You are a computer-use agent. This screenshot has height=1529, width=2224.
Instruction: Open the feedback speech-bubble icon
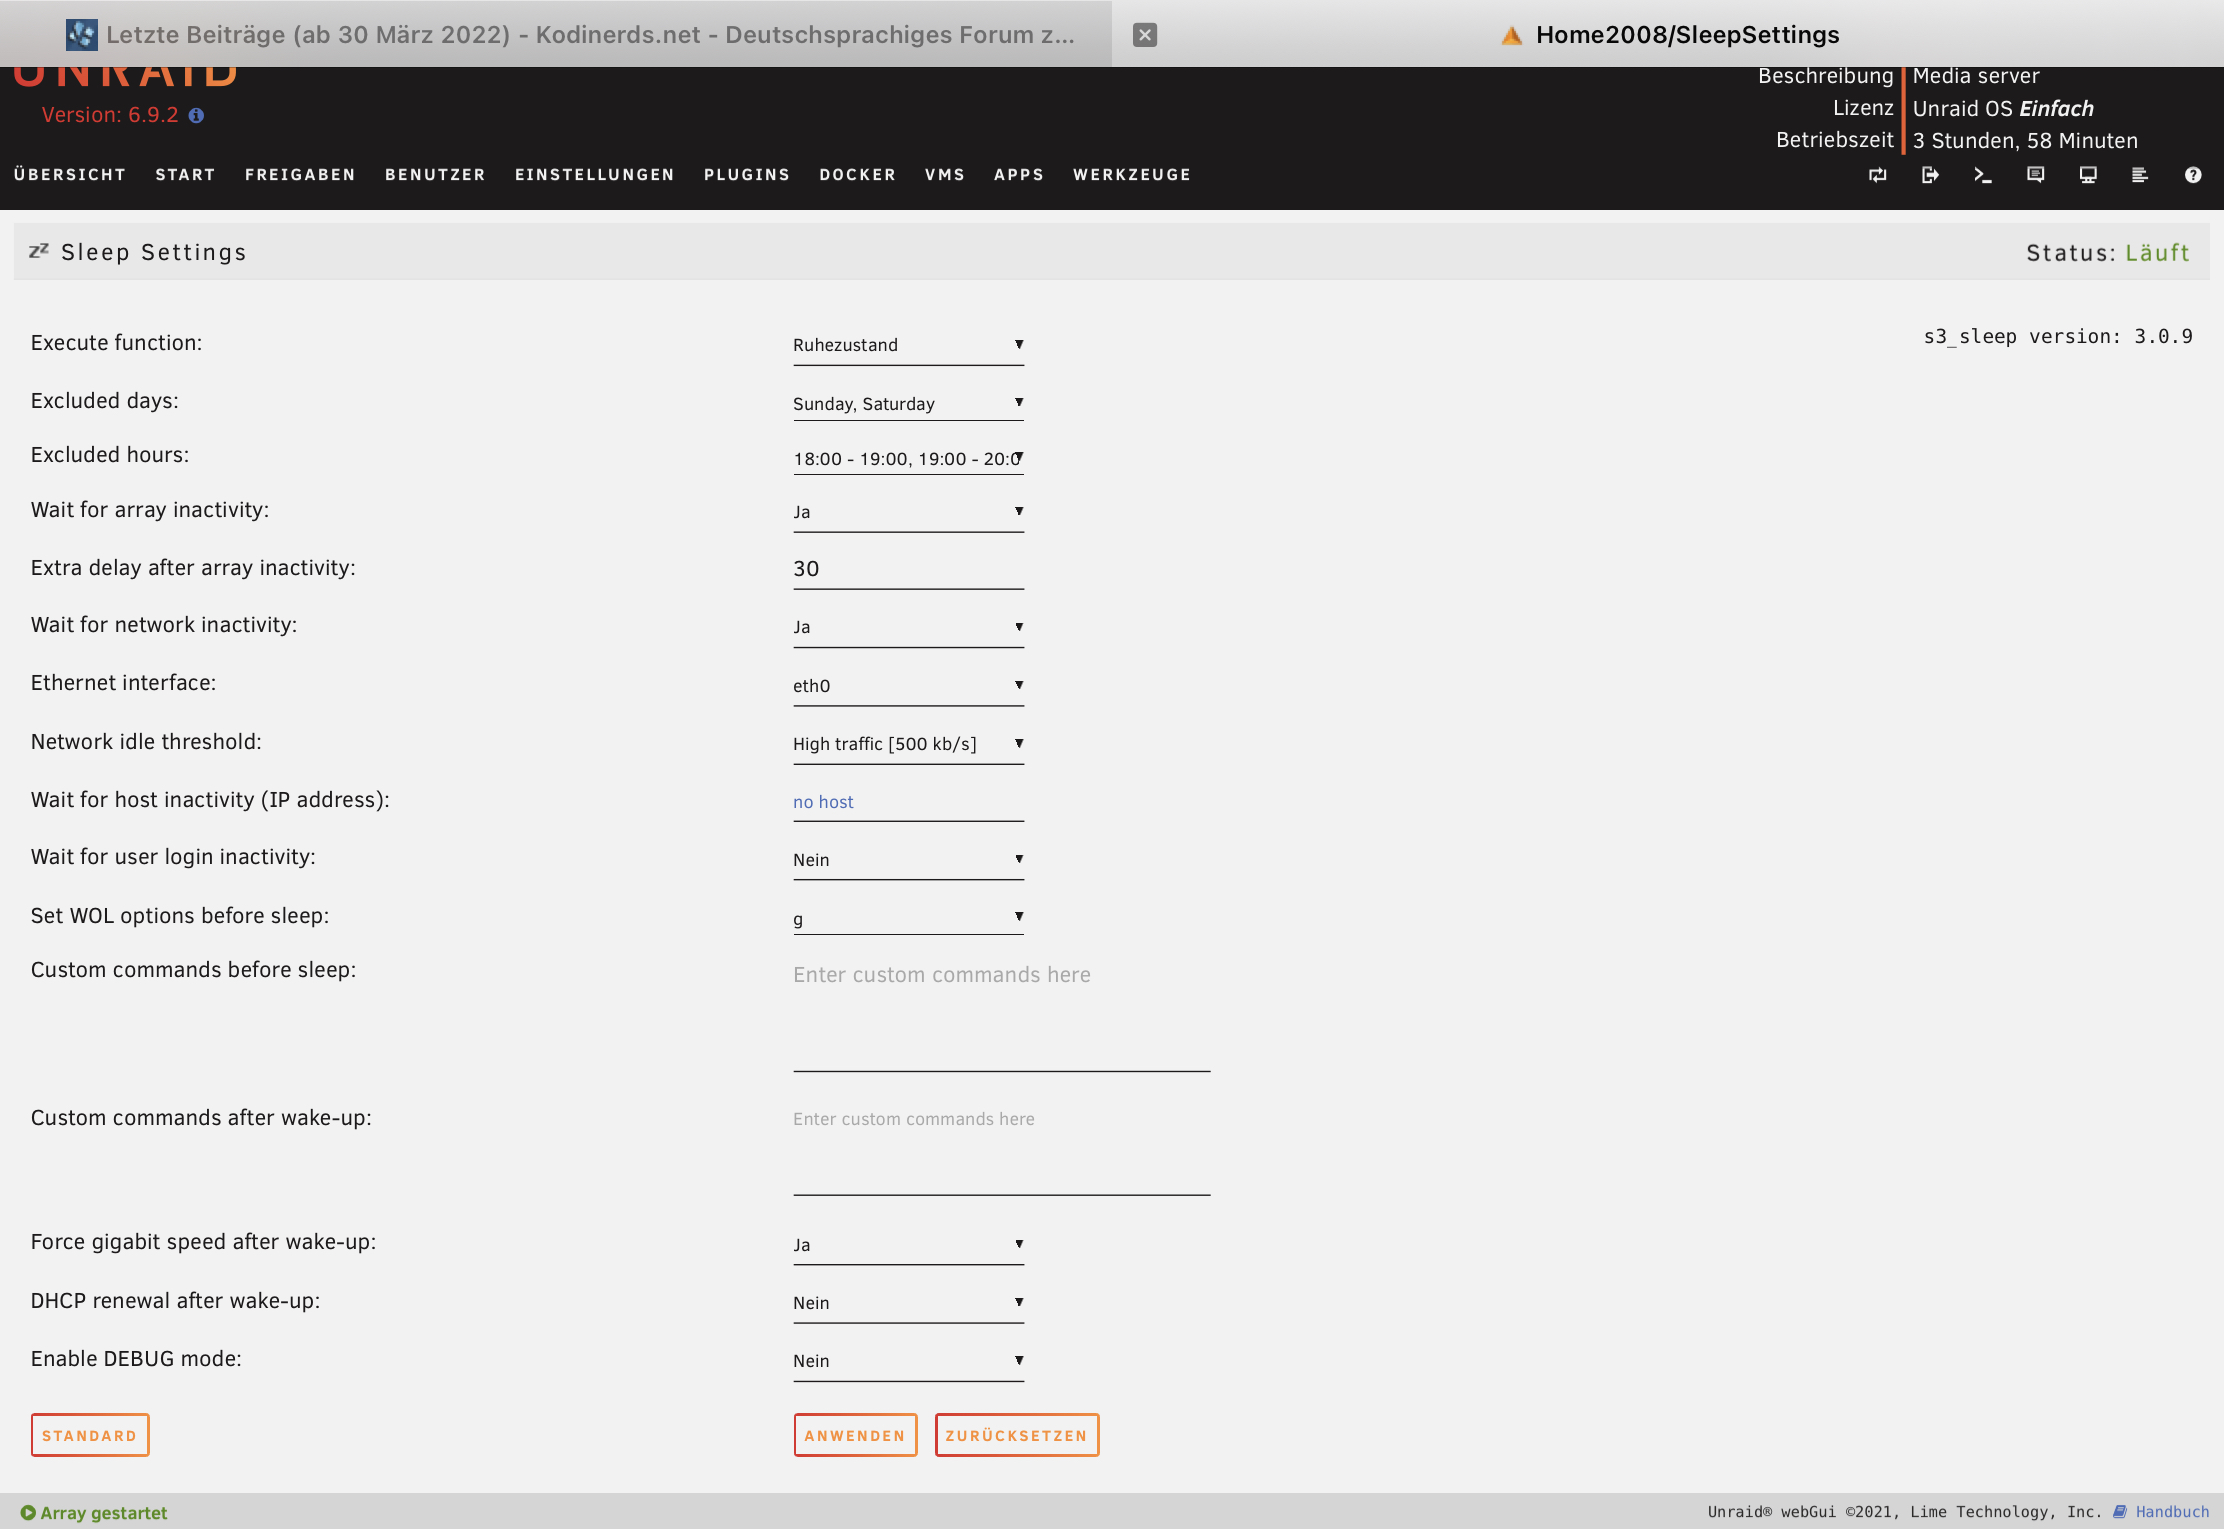coord(2035,175)
